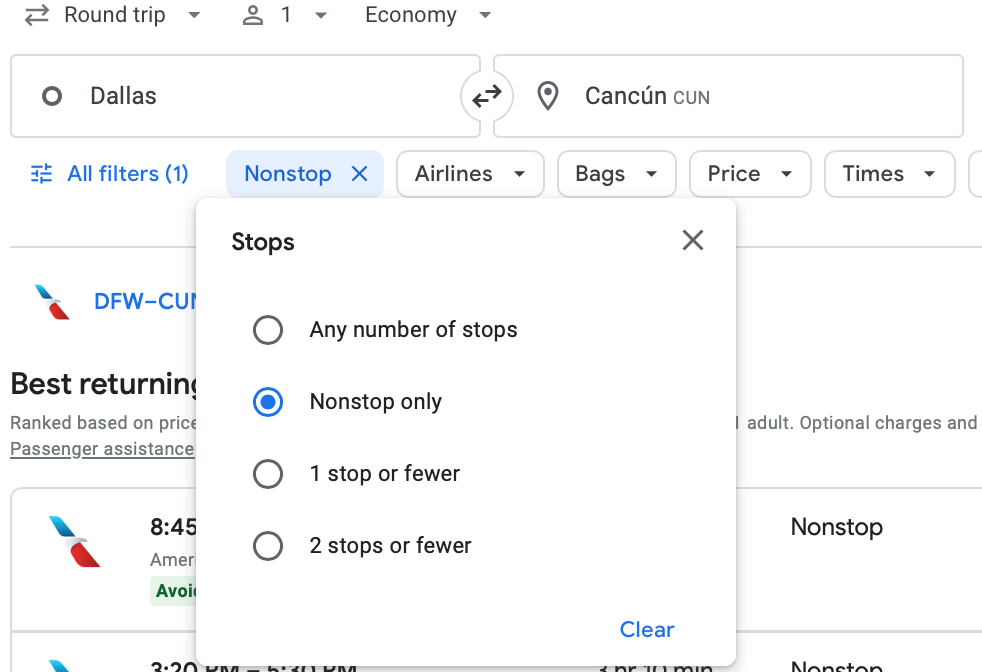Close the Stops popup
Viewport: 982px width, 672px height.
point(692,240)
